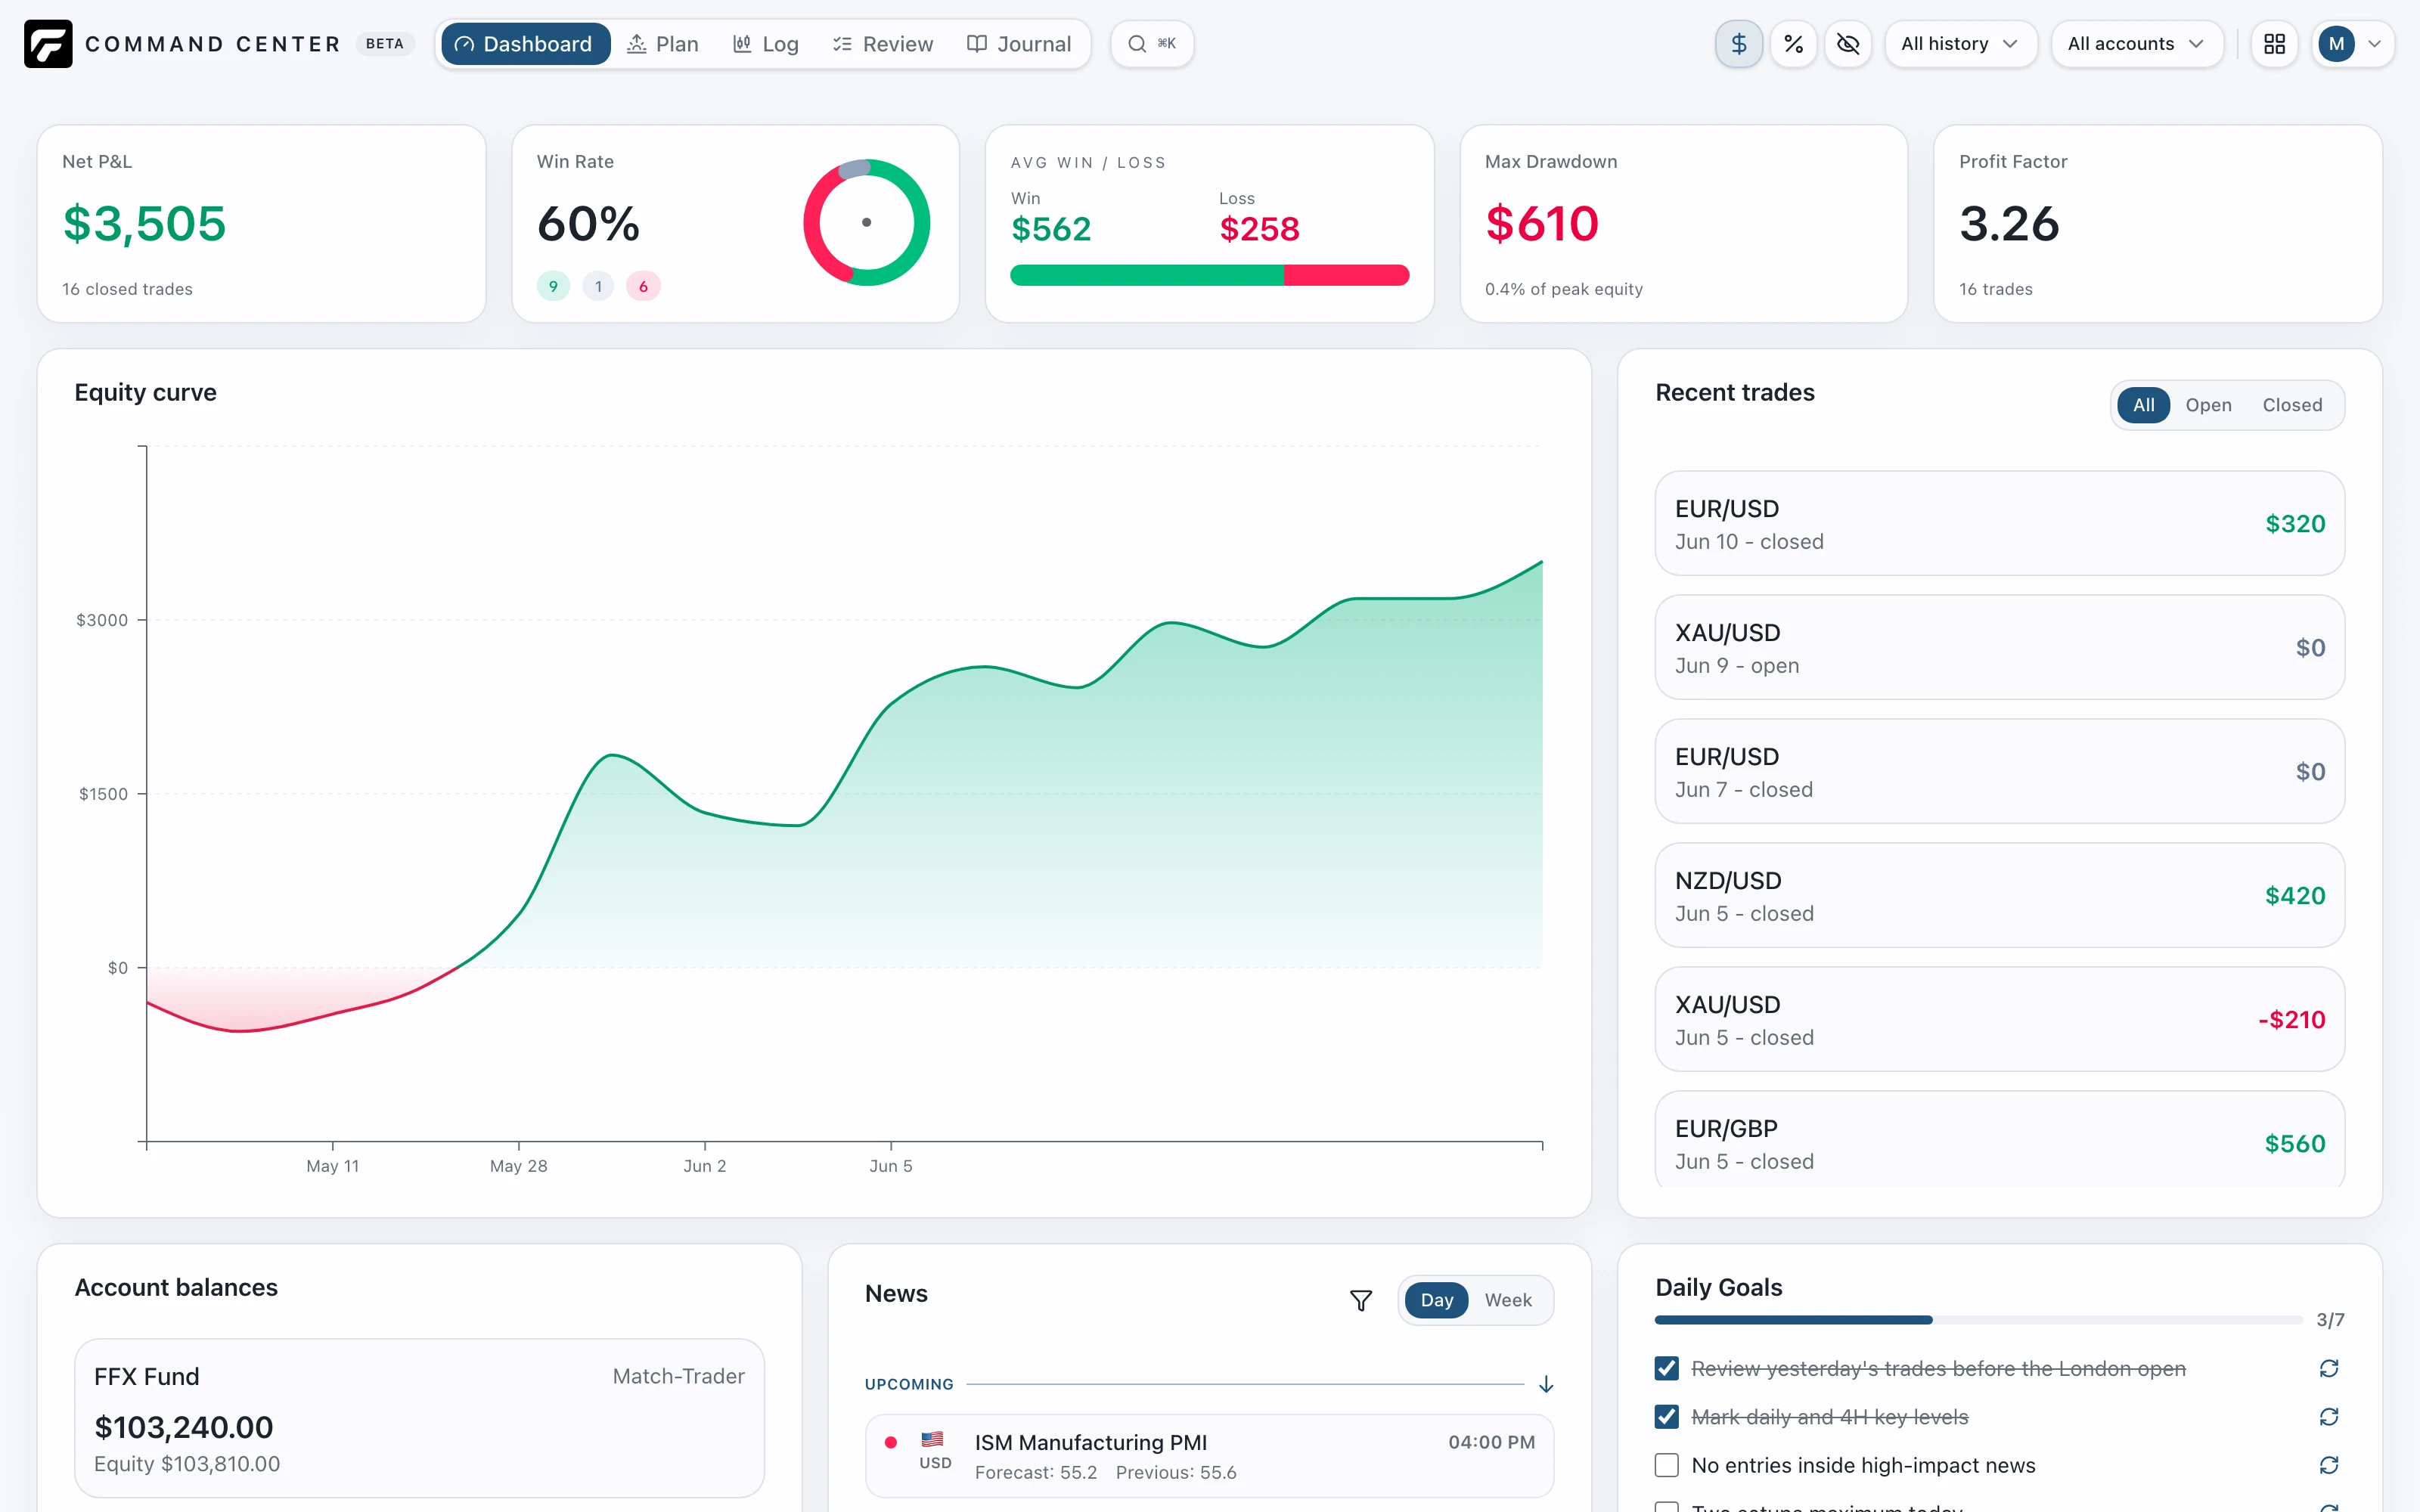The height and width of the screenshot is (1512, 2420).
Task: Toggle the hide values eye icon
Action: coord(1848,44)
